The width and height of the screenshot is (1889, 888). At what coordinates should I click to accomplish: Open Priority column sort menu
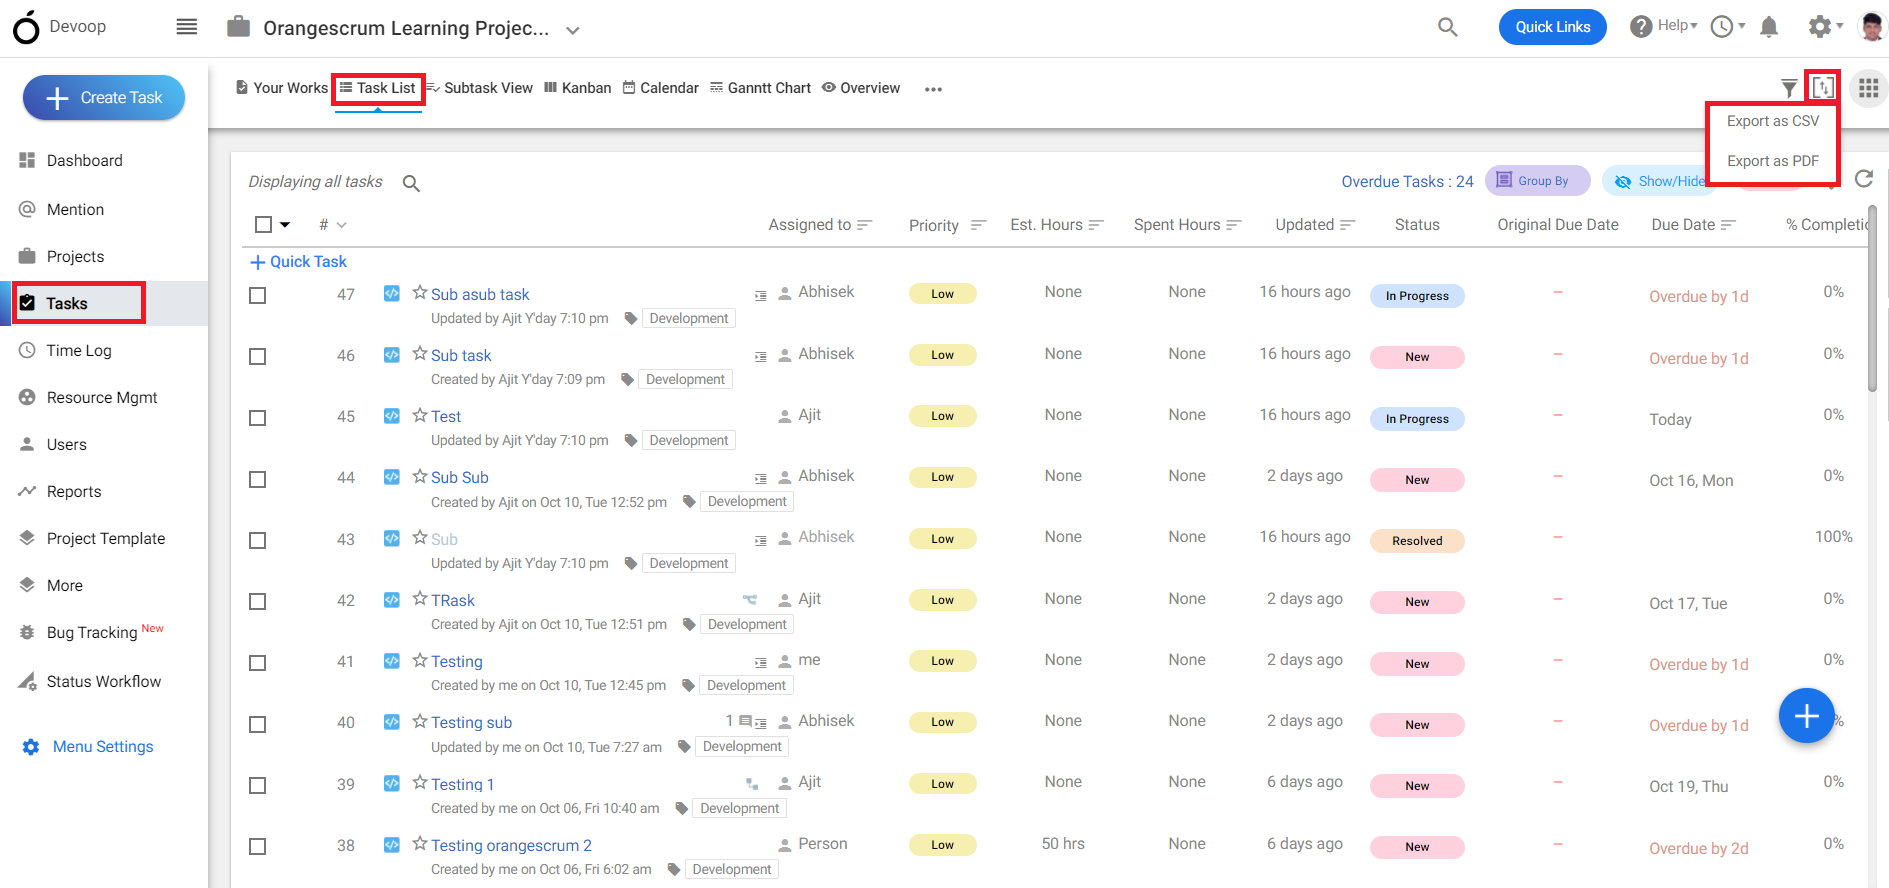coord(978,225)
